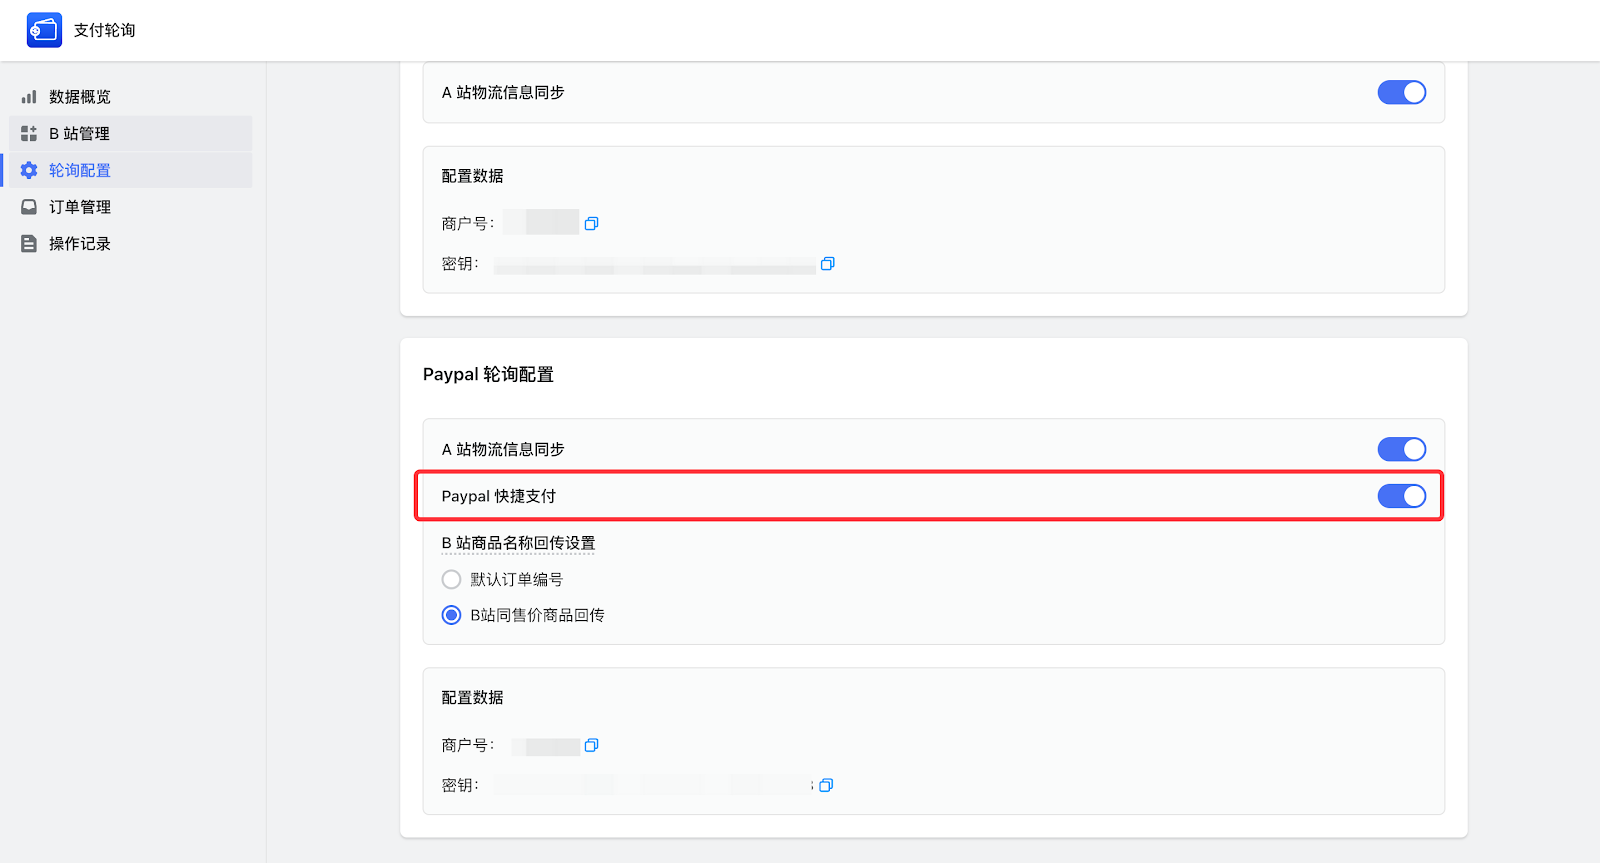Select the B站同售价商品回传 radio option
The width and height of the screenshot is (1600, 863).
tap(452, 615)
